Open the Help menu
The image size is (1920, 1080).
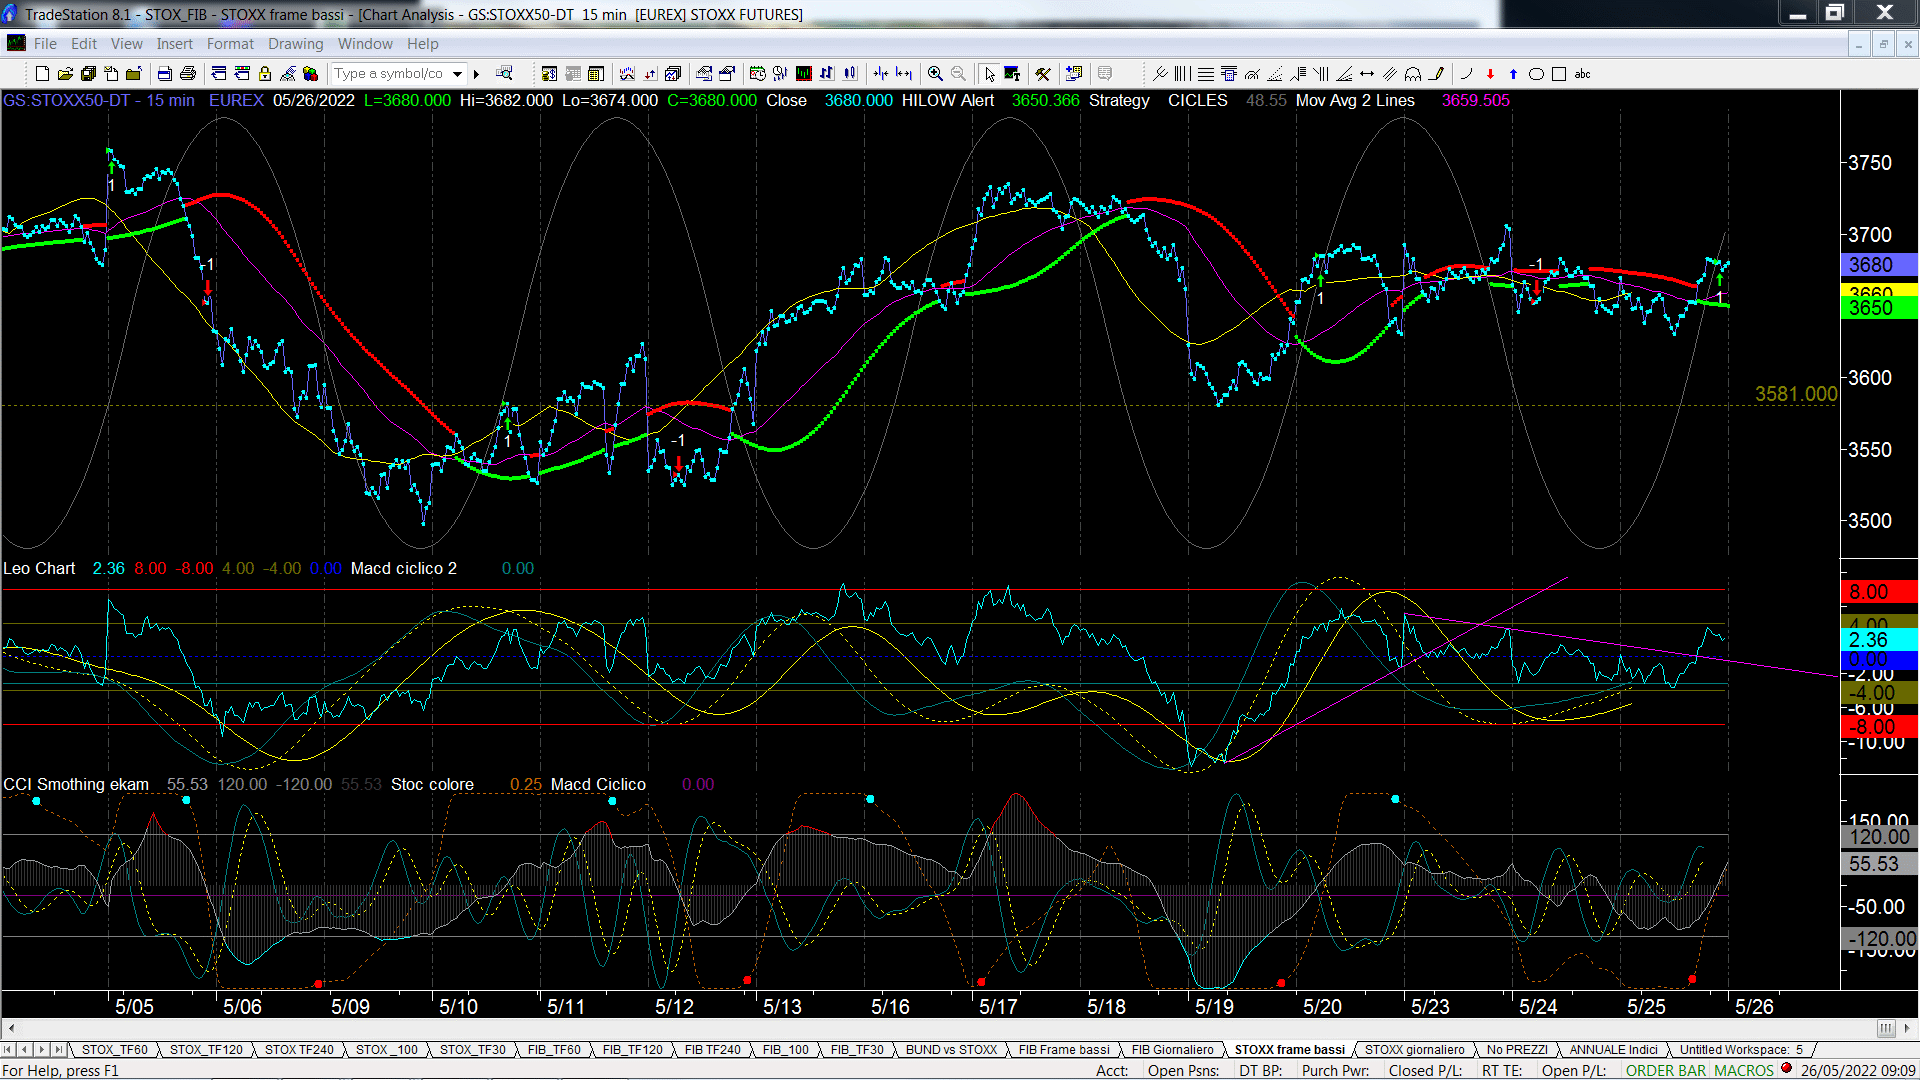click(x=422, y=44)
